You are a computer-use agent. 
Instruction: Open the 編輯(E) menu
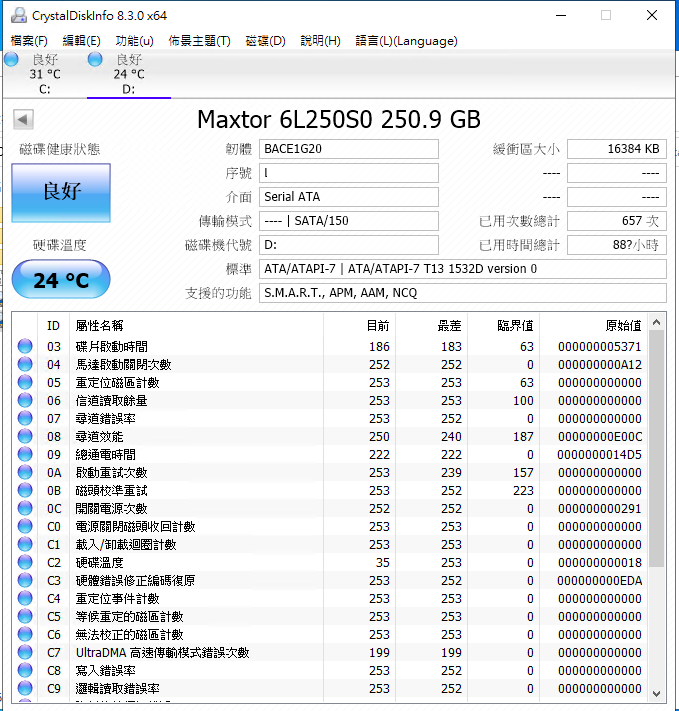coord(81,41)
